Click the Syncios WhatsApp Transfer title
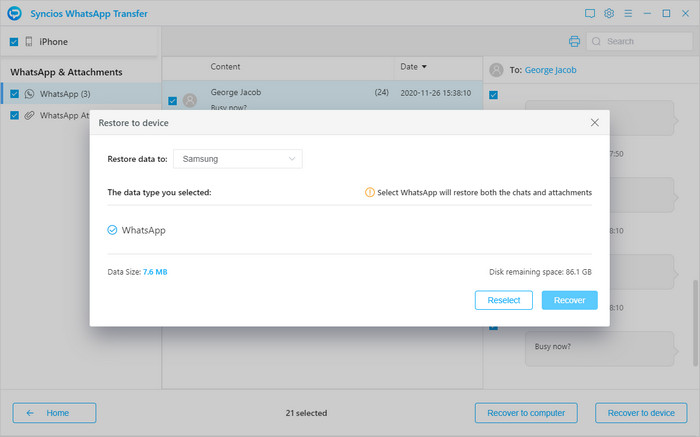The image size is (700, 437). [x=89, y=13]
